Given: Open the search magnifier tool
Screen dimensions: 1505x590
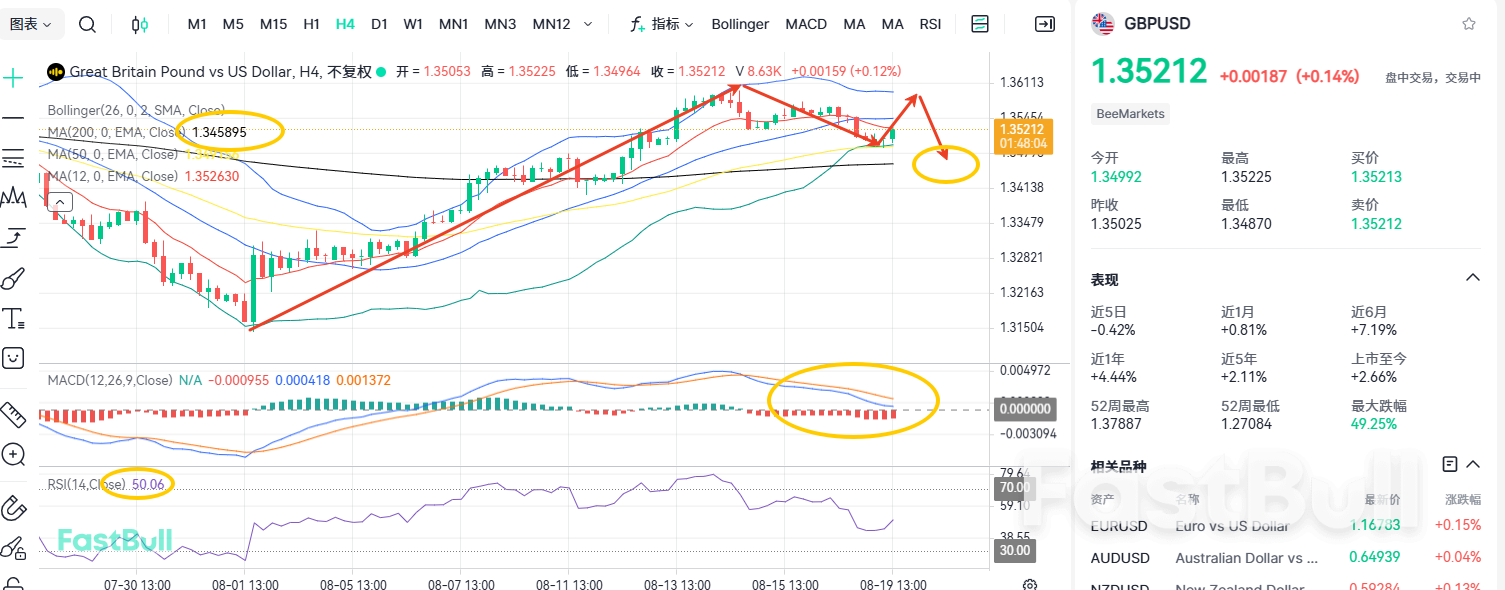Looking at the screenshot, I should point(86,24).
